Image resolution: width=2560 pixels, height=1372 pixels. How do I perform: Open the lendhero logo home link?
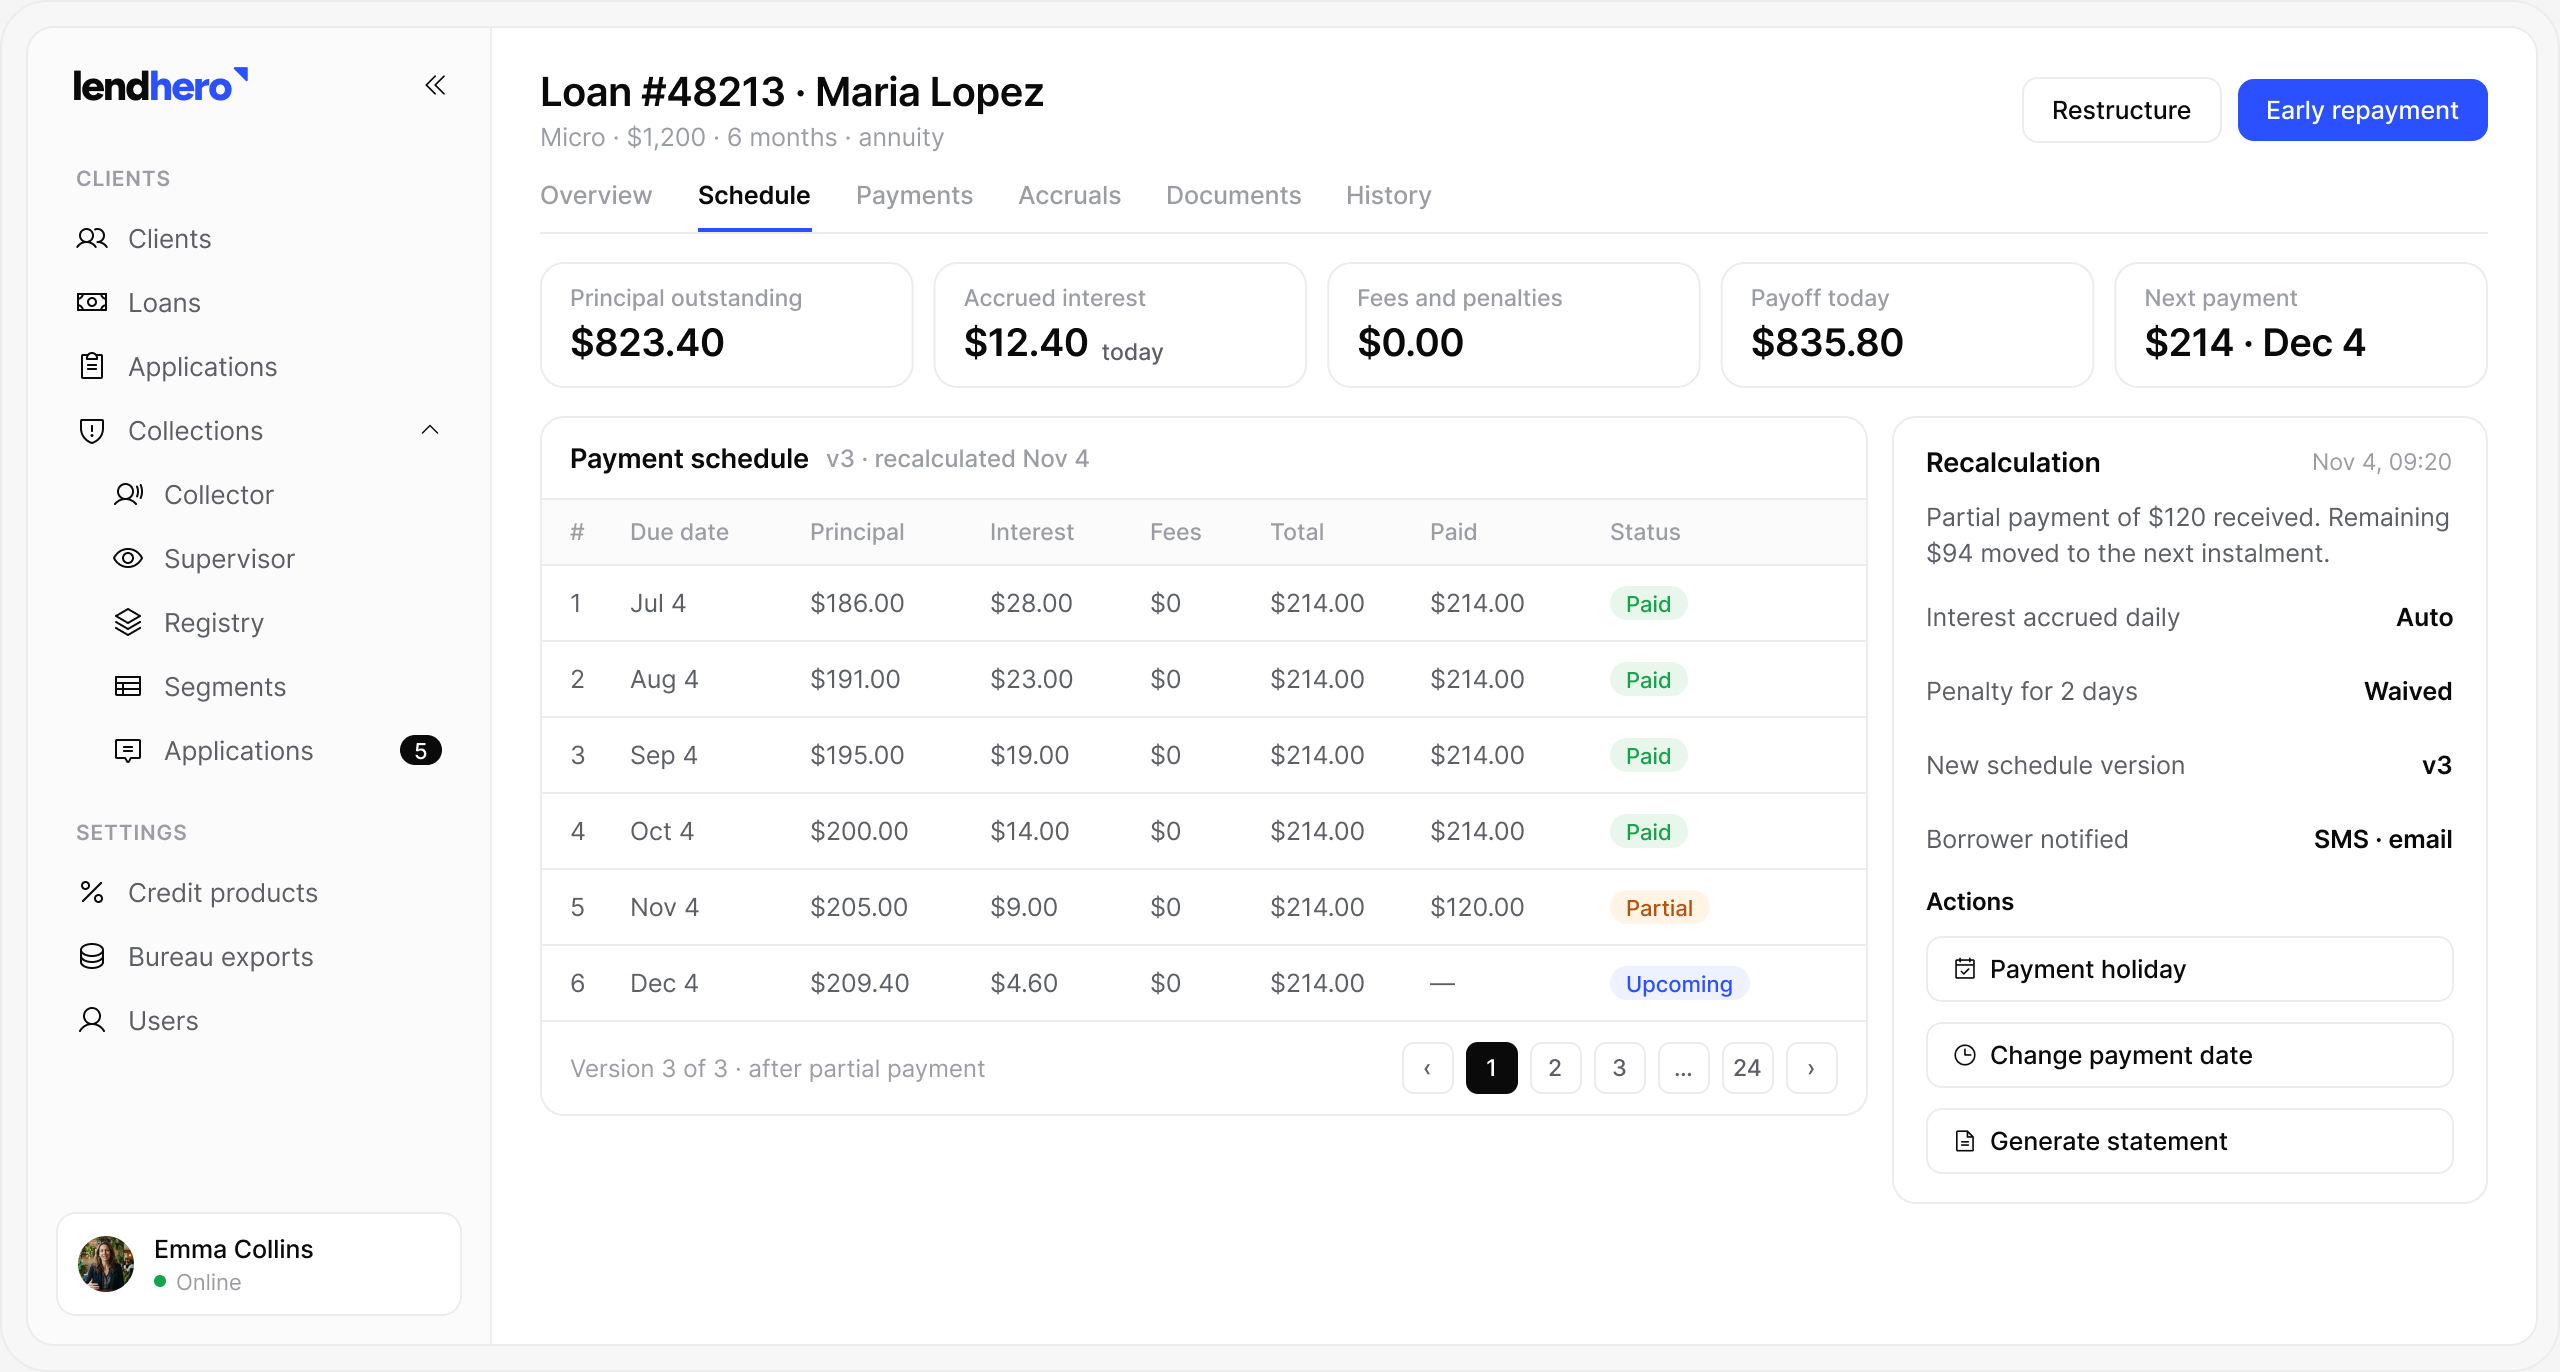click(161, 86)
